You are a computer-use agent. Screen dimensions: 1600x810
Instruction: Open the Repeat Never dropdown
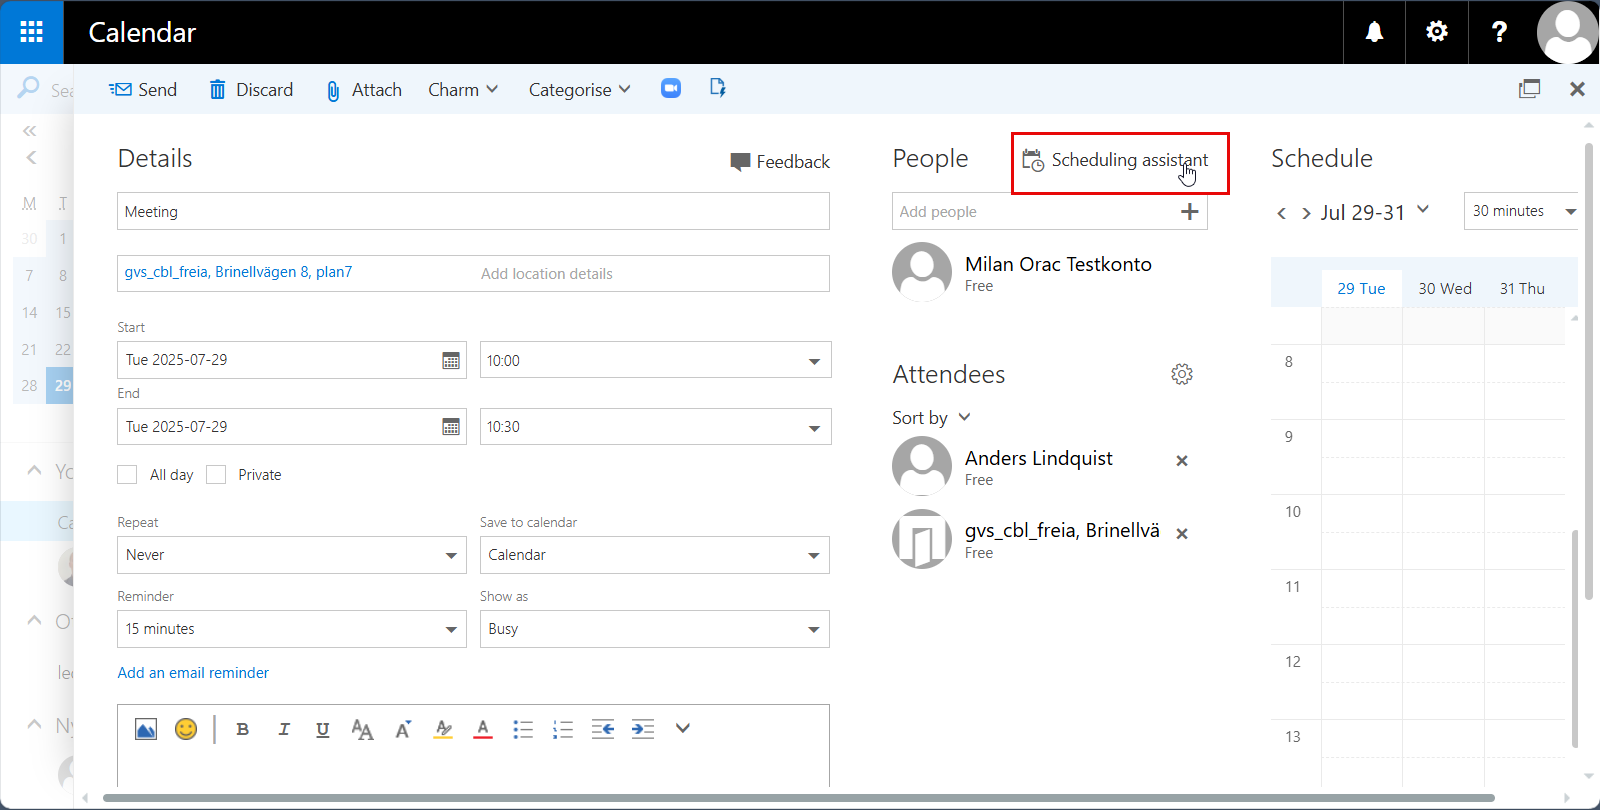point(292,555)
